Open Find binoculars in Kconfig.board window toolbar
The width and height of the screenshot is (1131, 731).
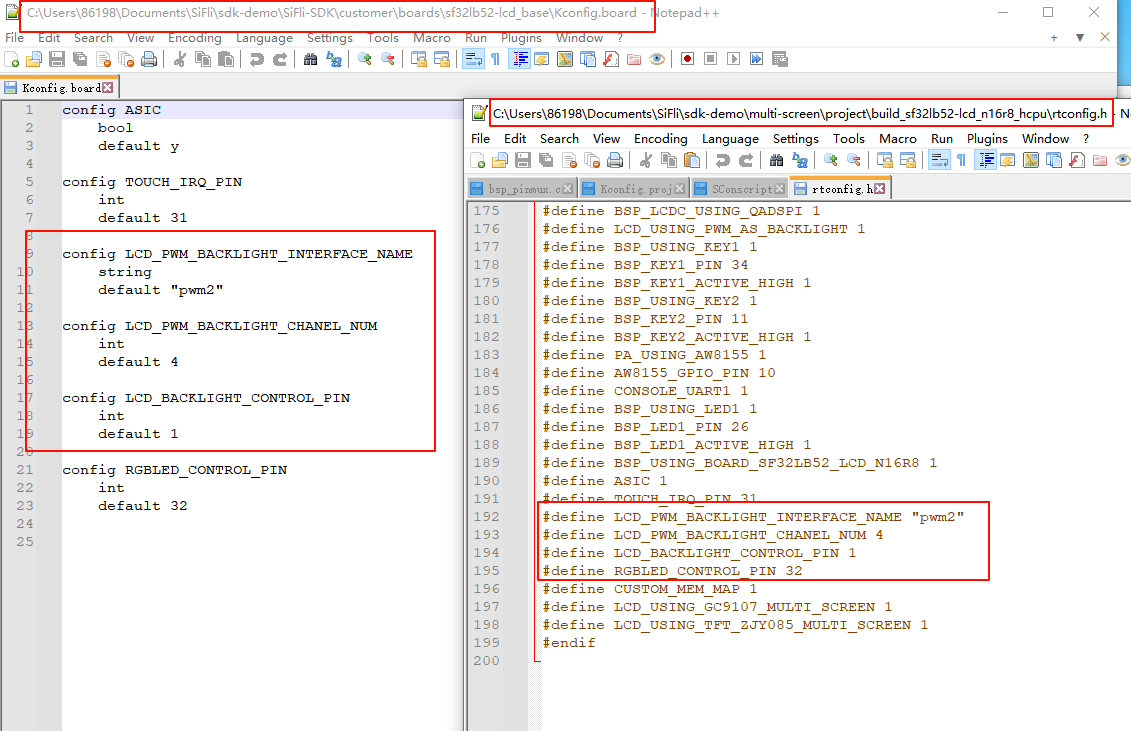pos(310,59)
